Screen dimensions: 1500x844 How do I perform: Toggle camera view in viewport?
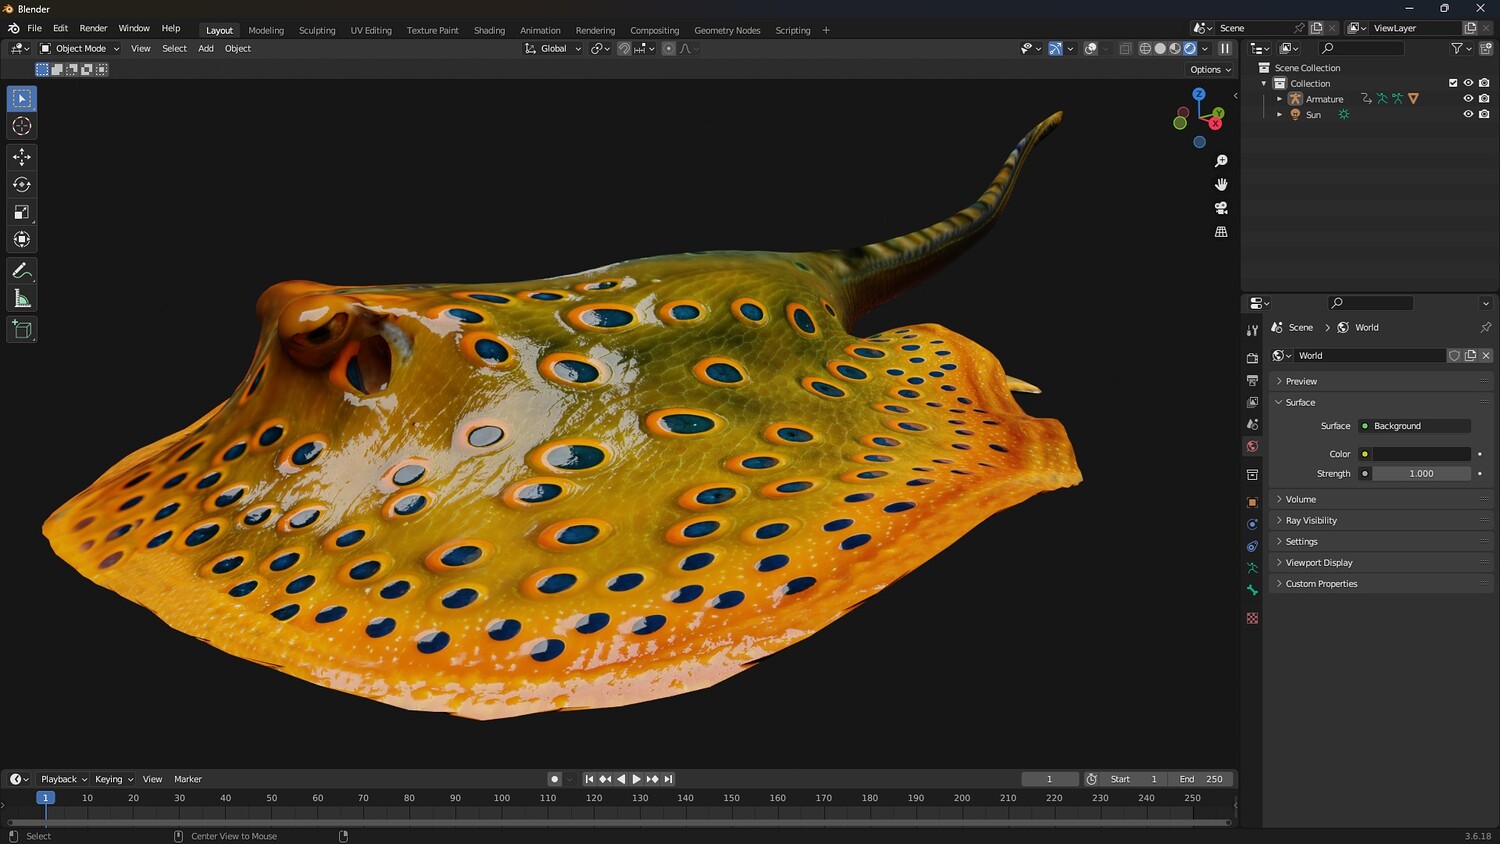[x=1221, y=208]
